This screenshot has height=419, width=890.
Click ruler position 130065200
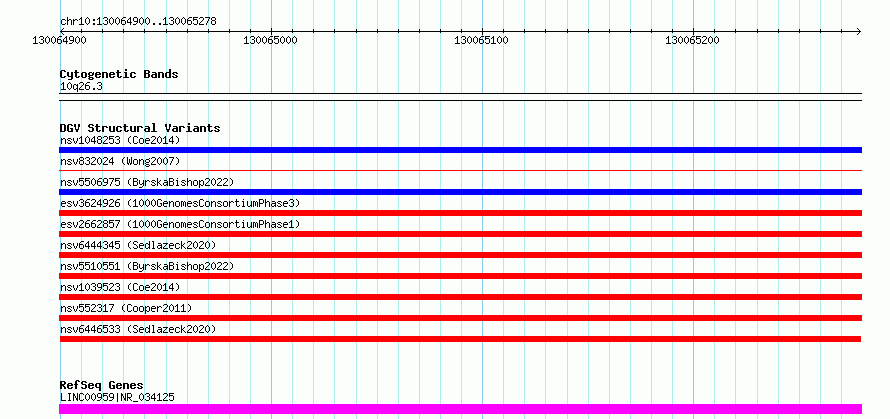[692, 40]
